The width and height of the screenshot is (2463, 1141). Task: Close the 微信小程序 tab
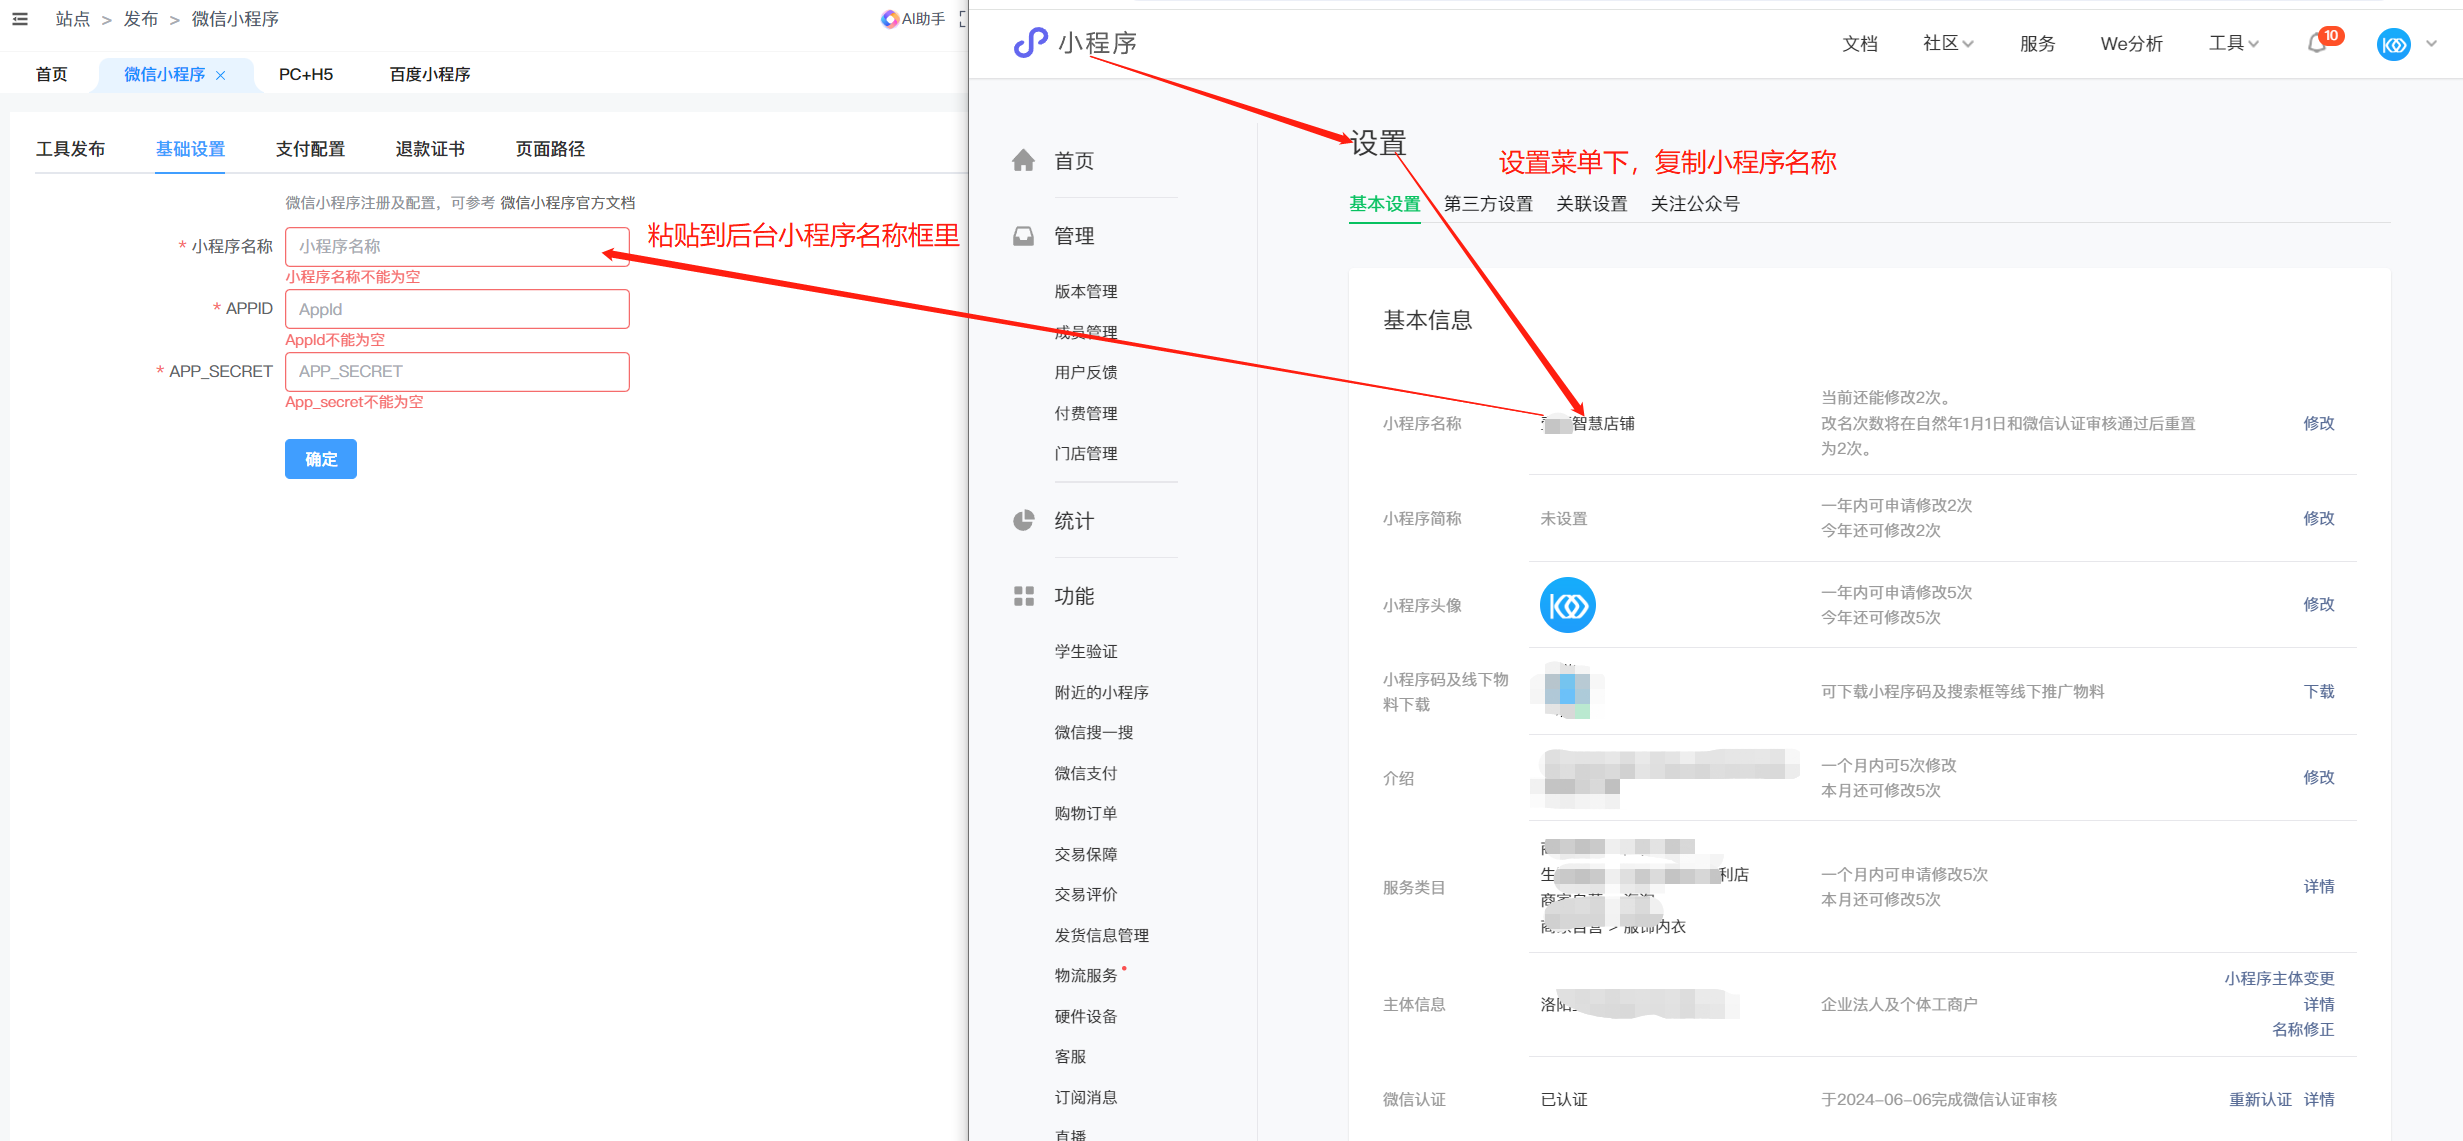pos(221,75)
